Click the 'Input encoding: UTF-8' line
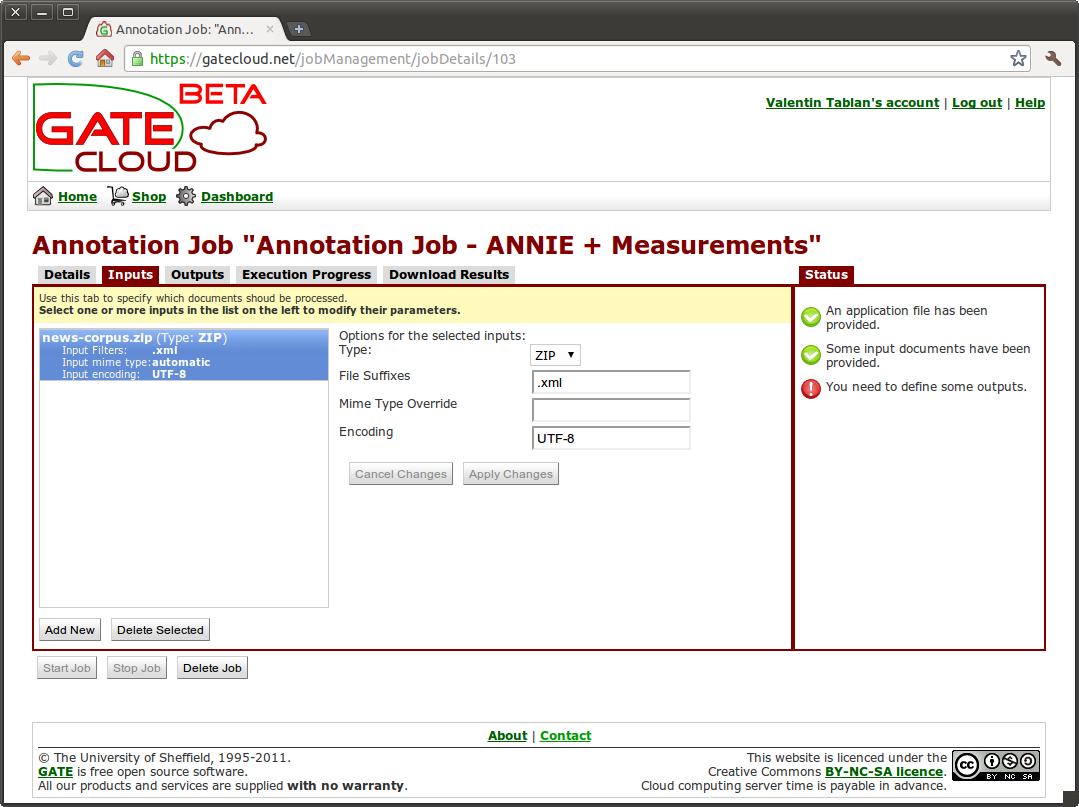 pos(124,374)
